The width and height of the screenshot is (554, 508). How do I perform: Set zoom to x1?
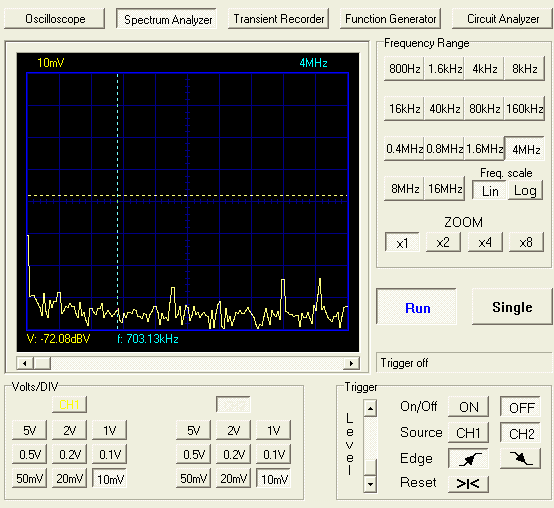coord(402,242)
